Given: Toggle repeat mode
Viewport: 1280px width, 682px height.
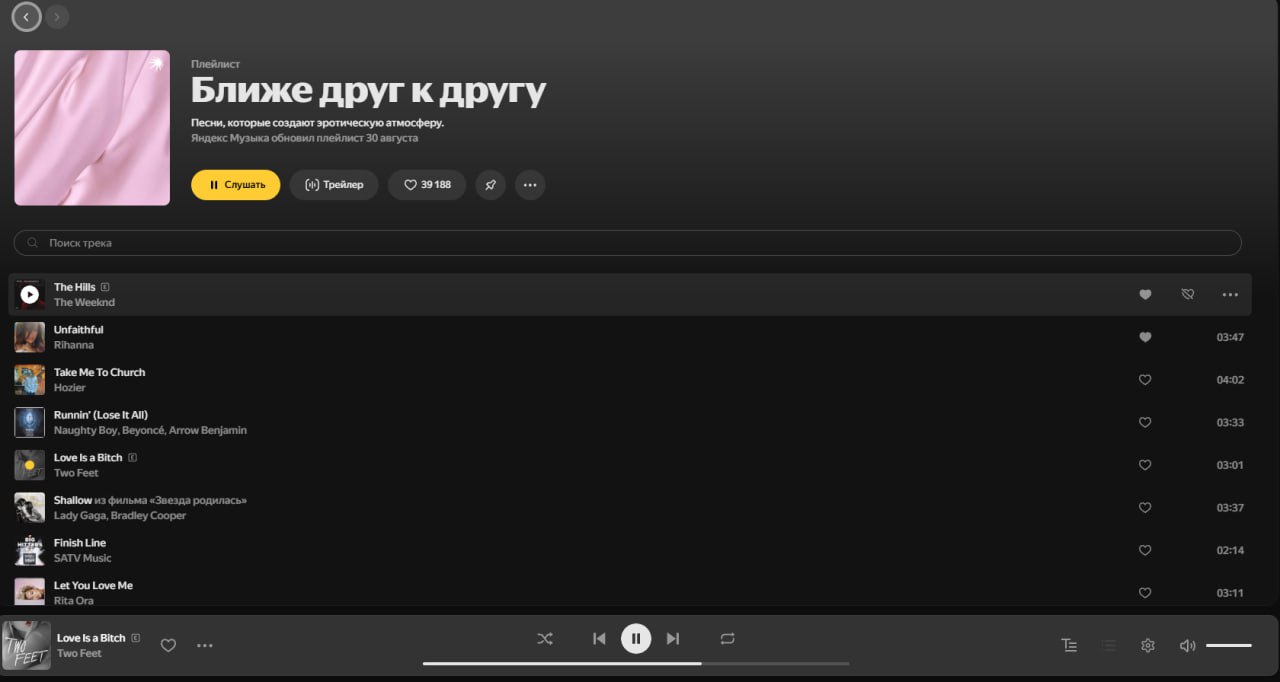Looking at the screenshot, I should point(727,638).
